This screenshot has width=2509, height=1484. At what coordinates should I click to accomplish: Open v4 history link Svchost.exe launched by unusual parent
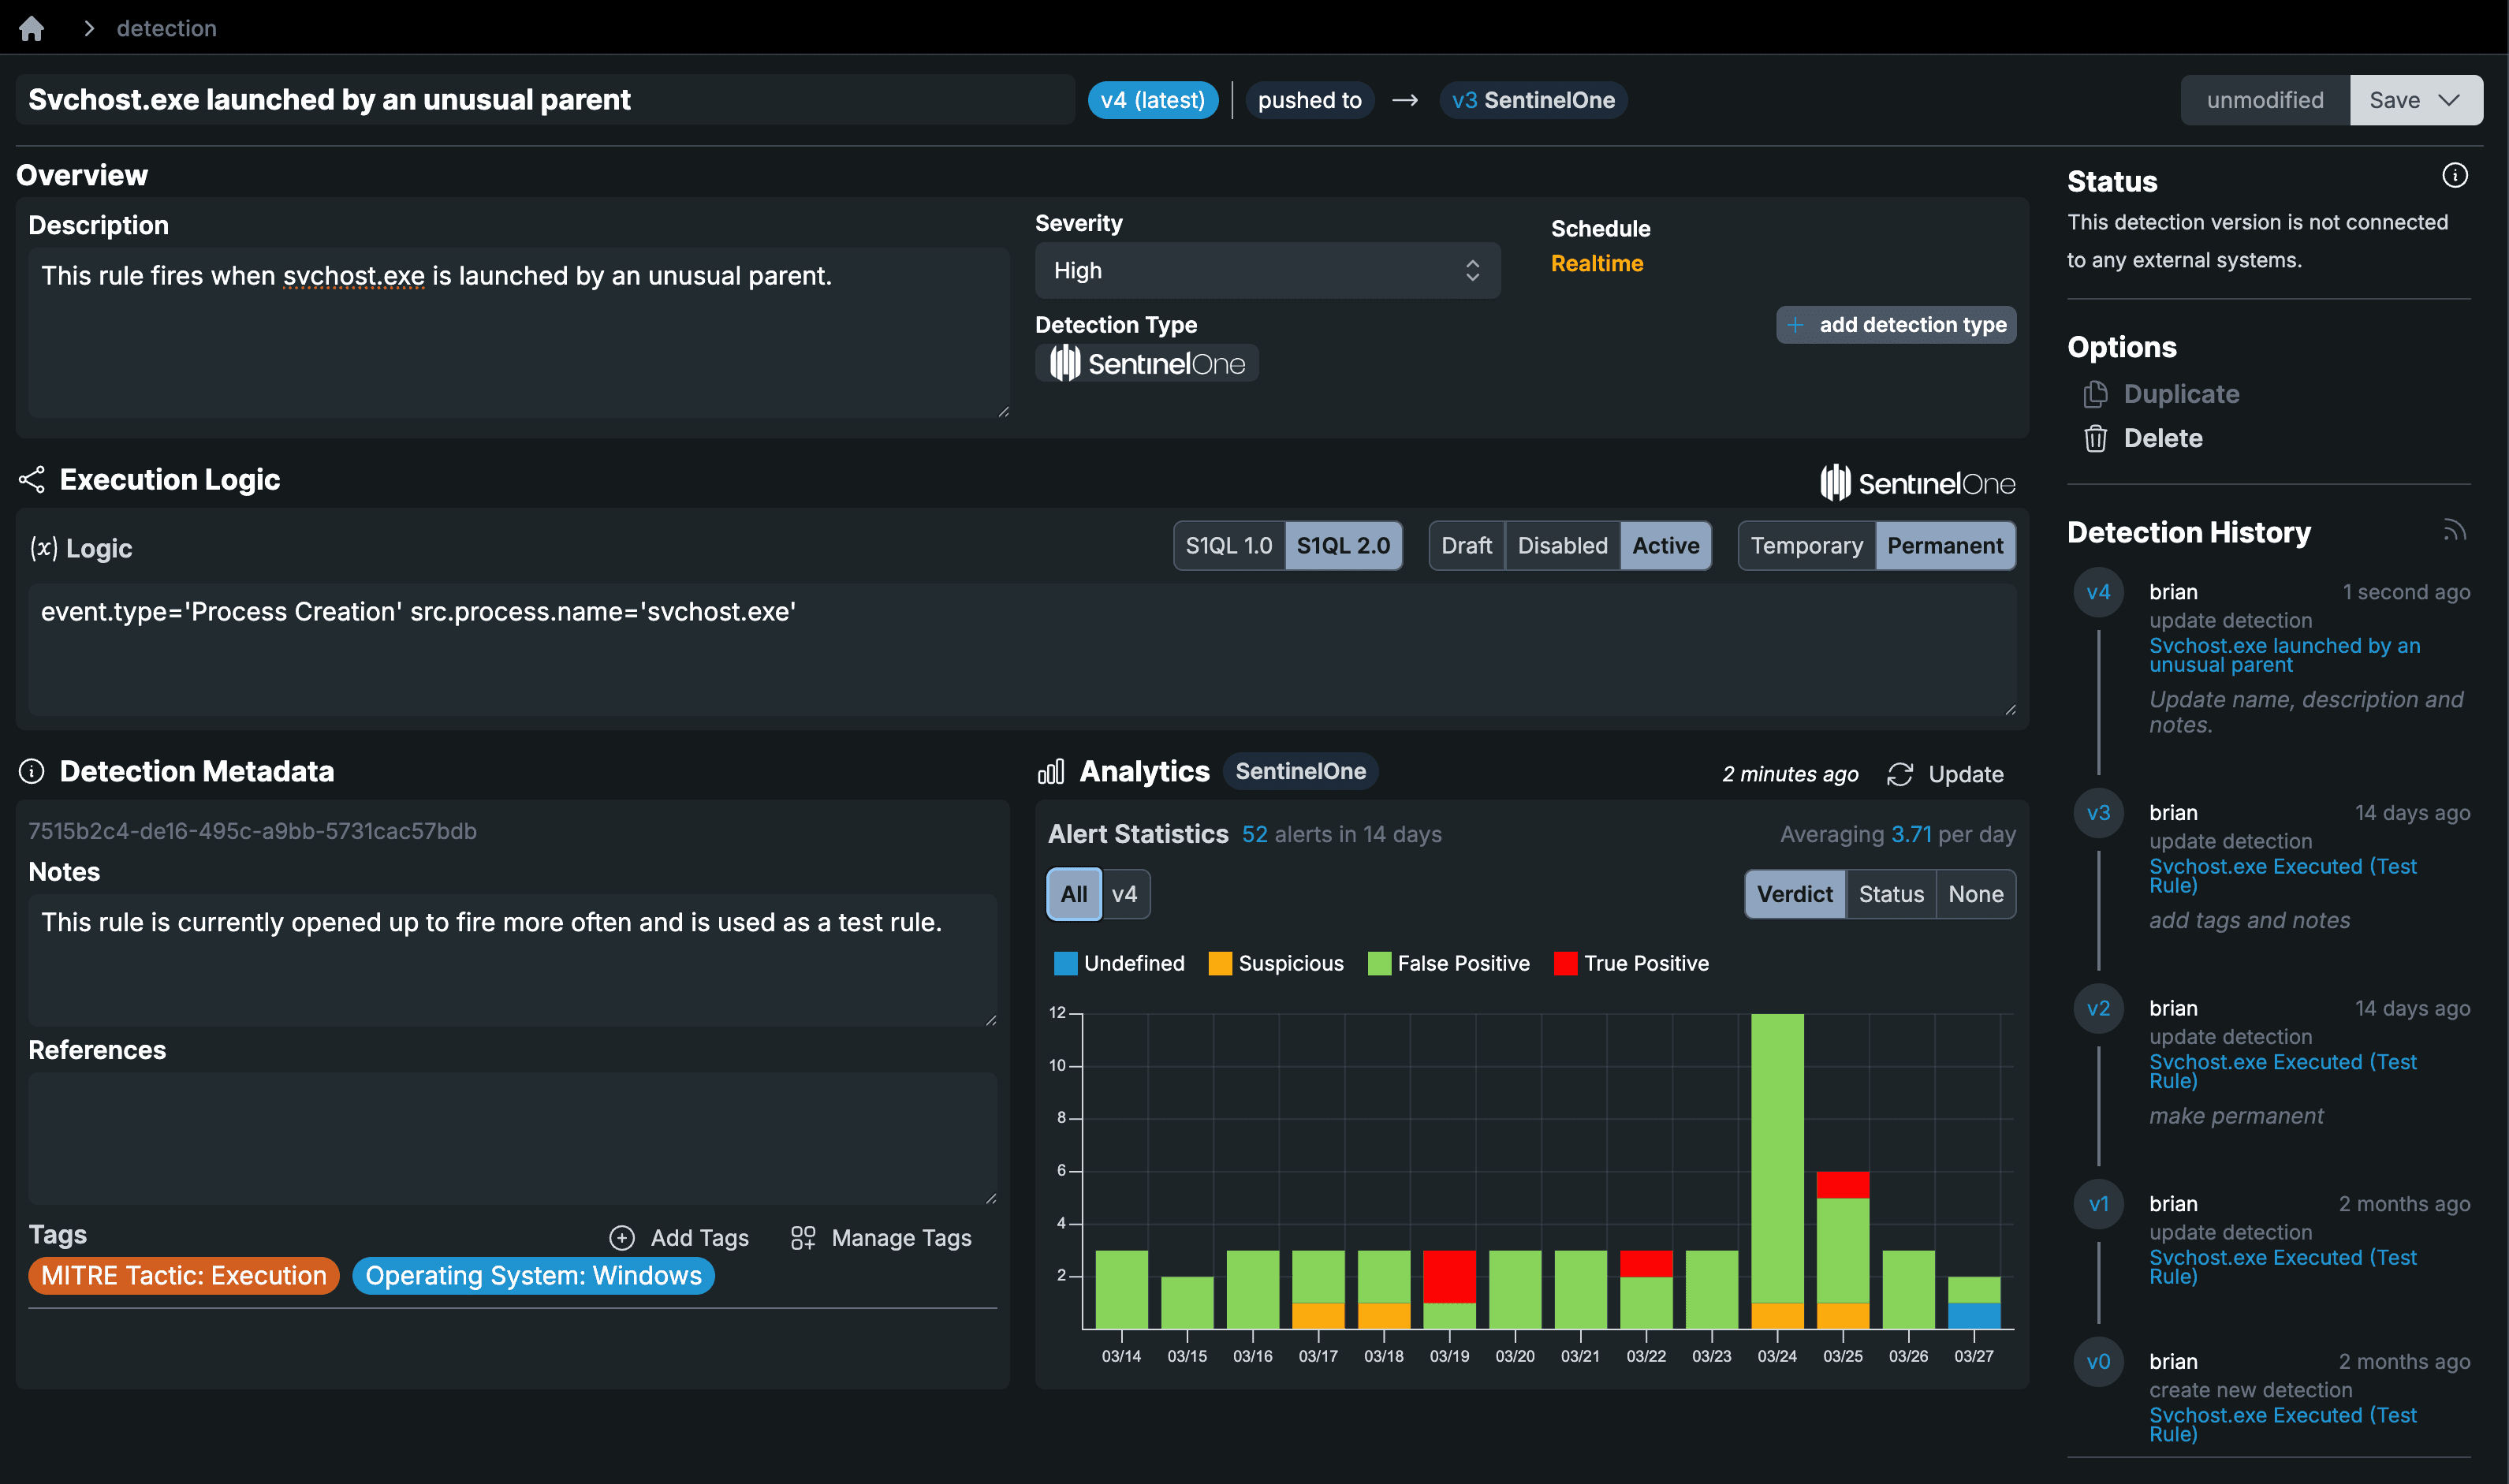(x=2284, y=655)
